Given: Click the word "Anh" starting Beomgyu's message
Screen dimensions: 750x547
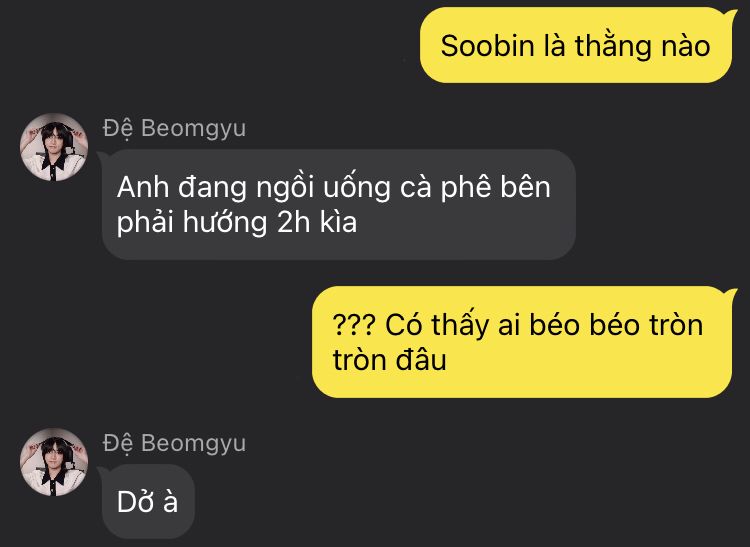Looking at the screenshot, I should coord(143,187).
